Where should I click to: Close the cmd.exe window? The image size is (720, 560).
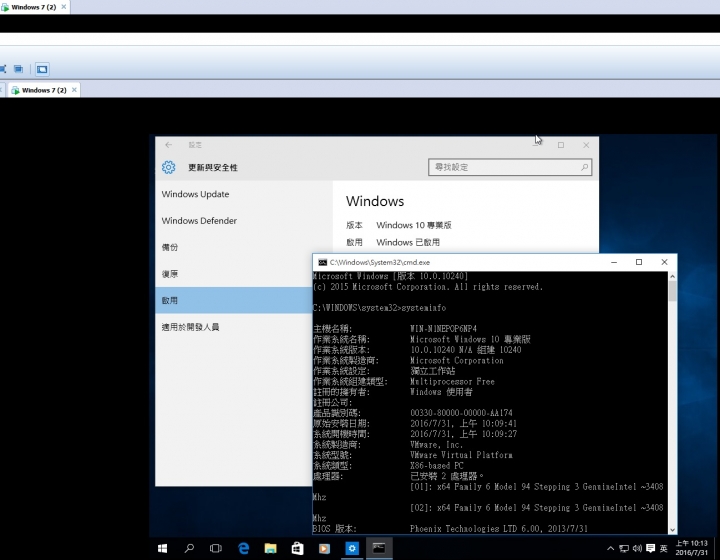click(x=664, y=262)
